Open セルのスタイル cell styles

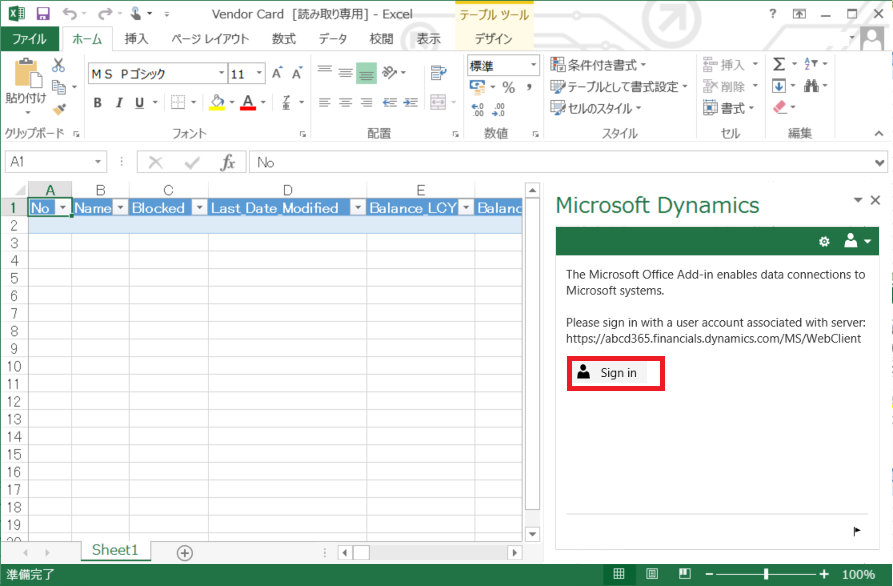(595, 108)
